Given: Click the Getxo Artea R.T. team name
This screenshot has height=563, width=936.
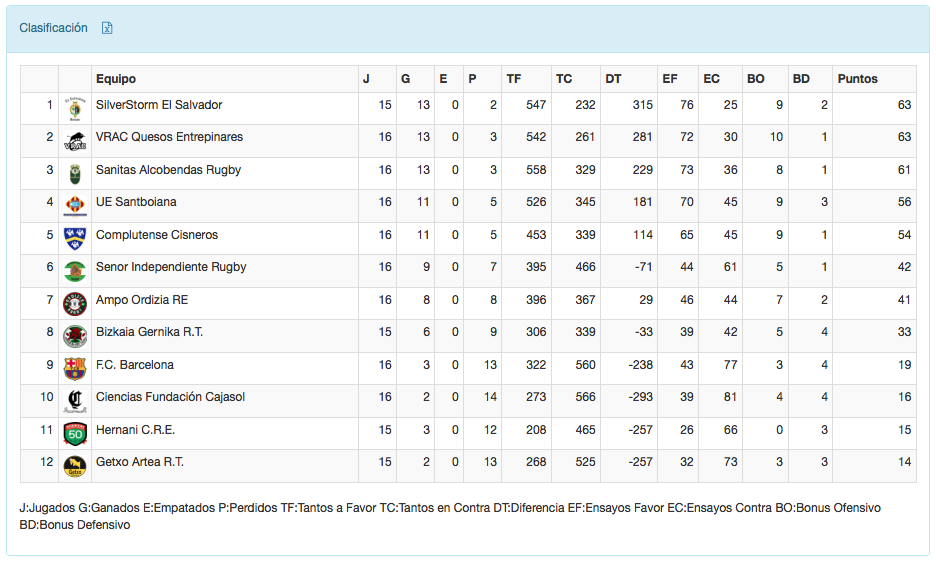Looking at the screenshot, I should pos(139,462).
